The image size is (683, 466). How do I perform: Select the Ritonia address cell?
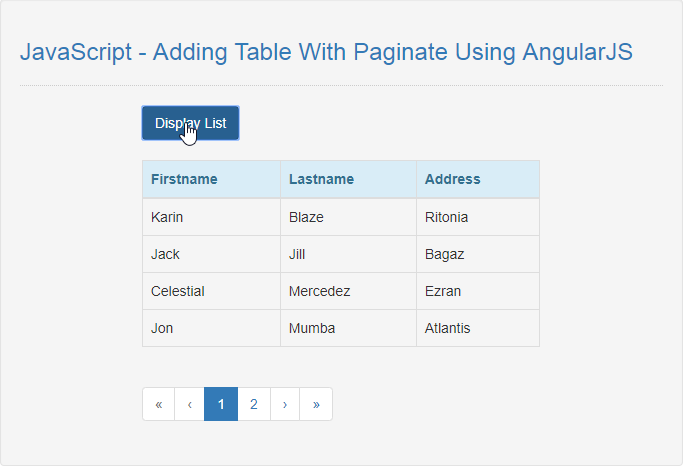(x=478, y=217)
